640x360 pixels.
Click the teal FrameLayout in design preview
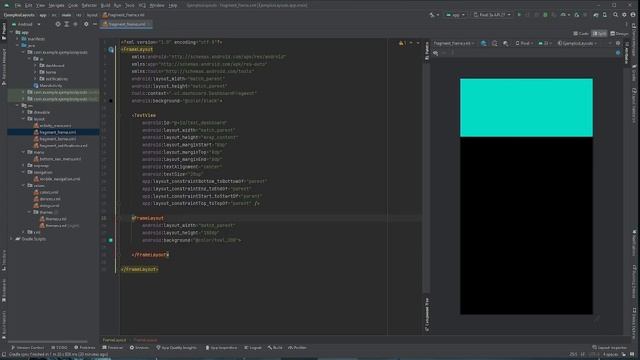(526, 108)
